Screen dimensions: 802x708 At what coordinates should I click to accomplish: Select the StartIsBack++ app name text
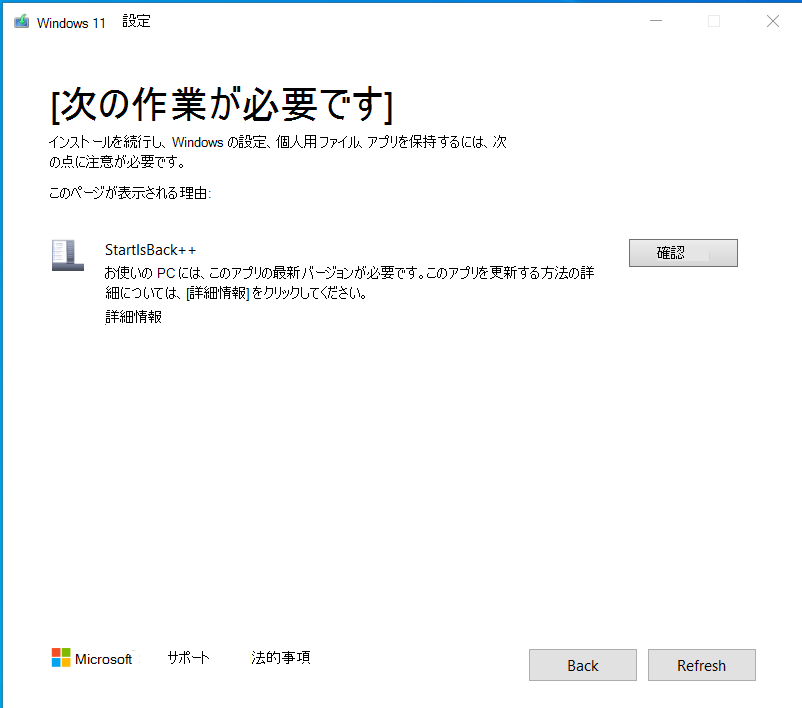click(x=150, y=250)
